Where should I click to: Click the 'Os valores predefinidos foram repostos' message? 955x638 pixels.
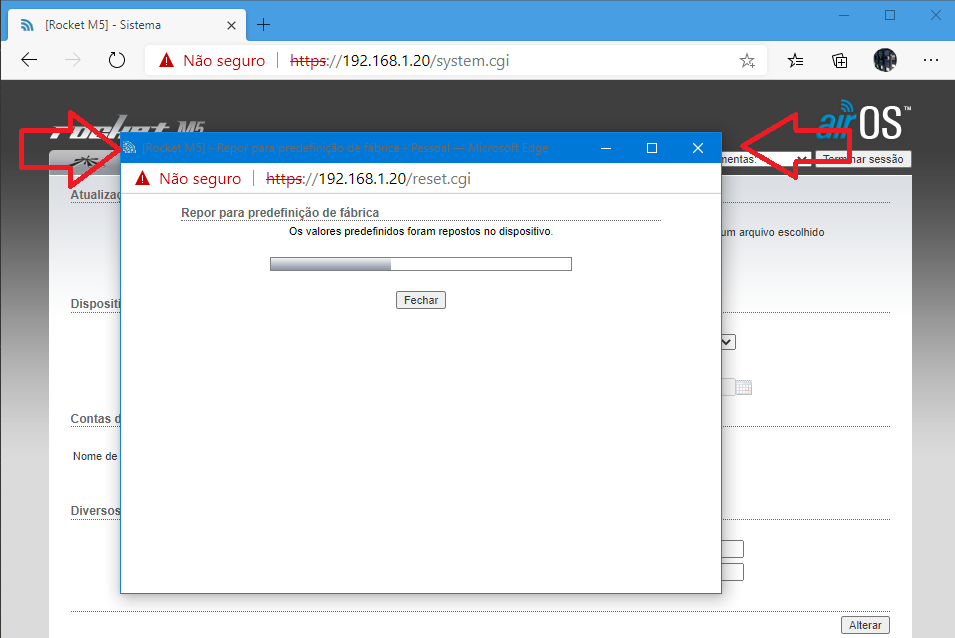(421, 231)
